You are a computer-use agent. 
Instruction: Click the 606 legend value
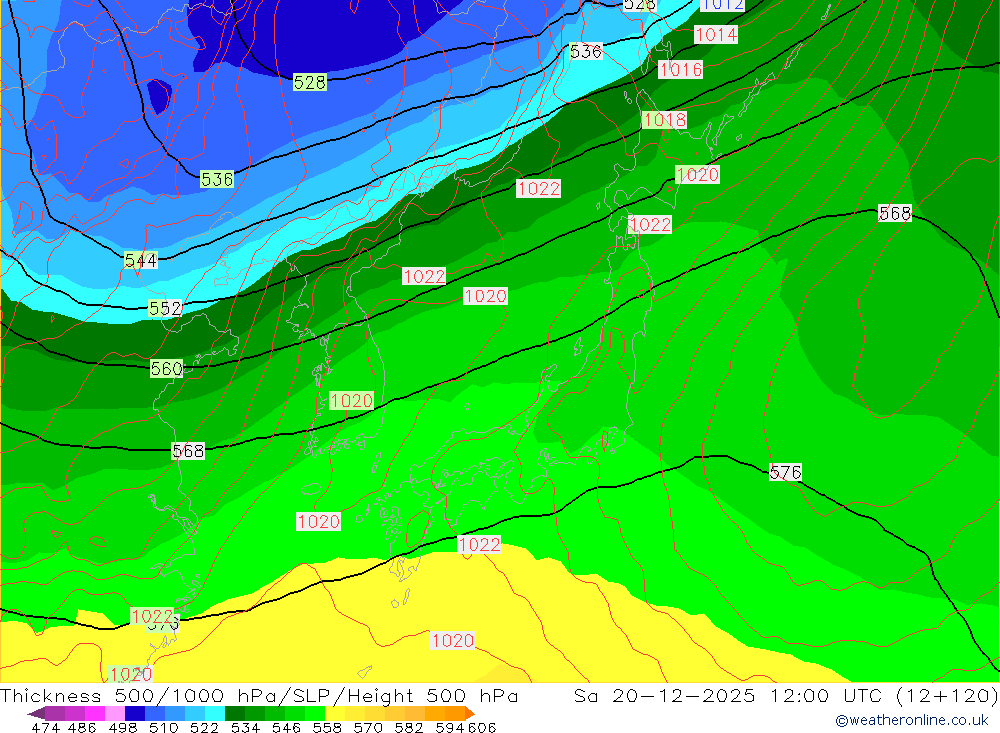(x=482, y=727)
